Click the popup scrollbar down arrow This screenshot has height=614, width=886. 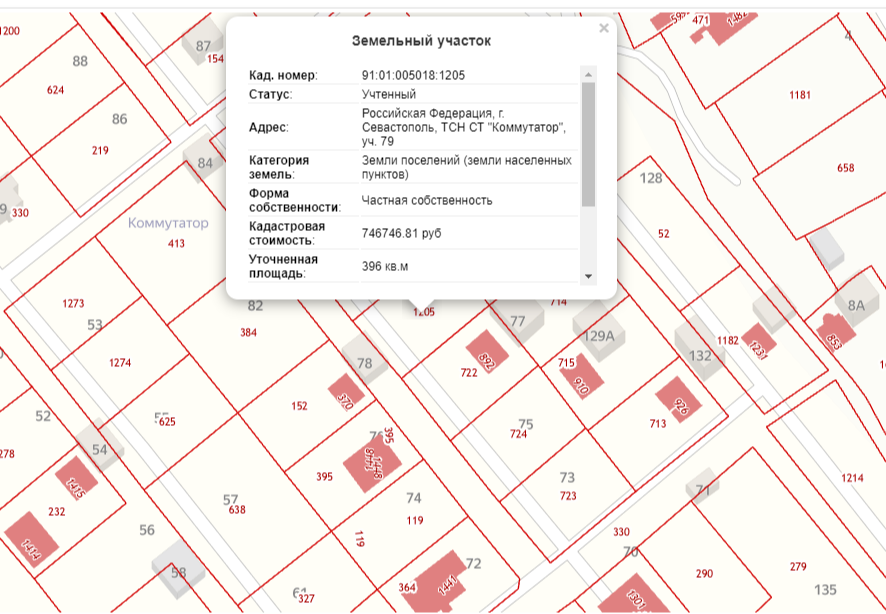pos(588,276)
